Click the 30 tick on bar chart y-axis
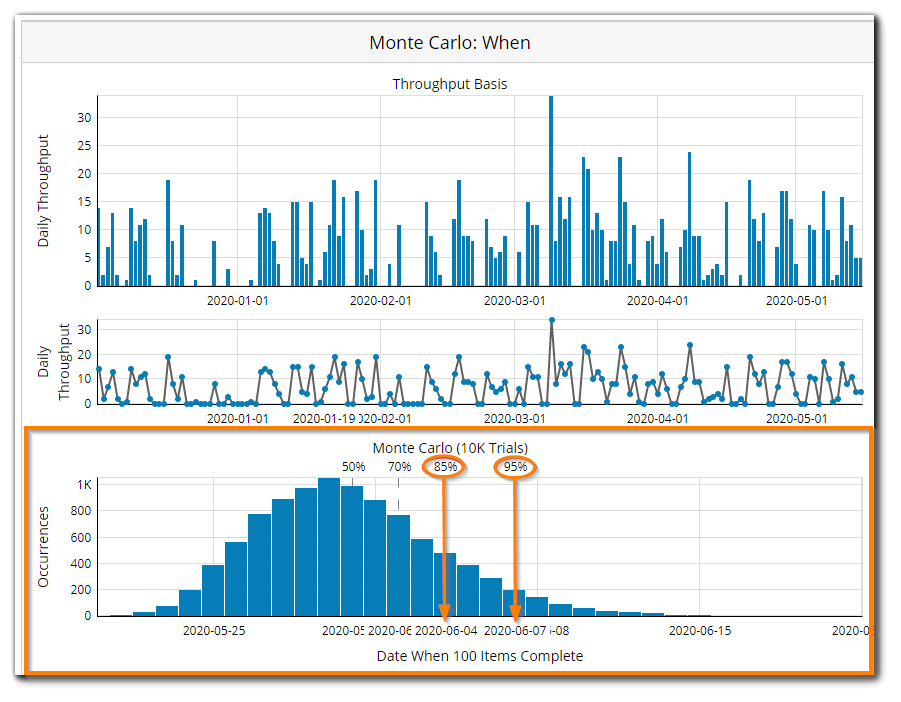The height and width of the screenshot is (702, 901). point(84,117)
